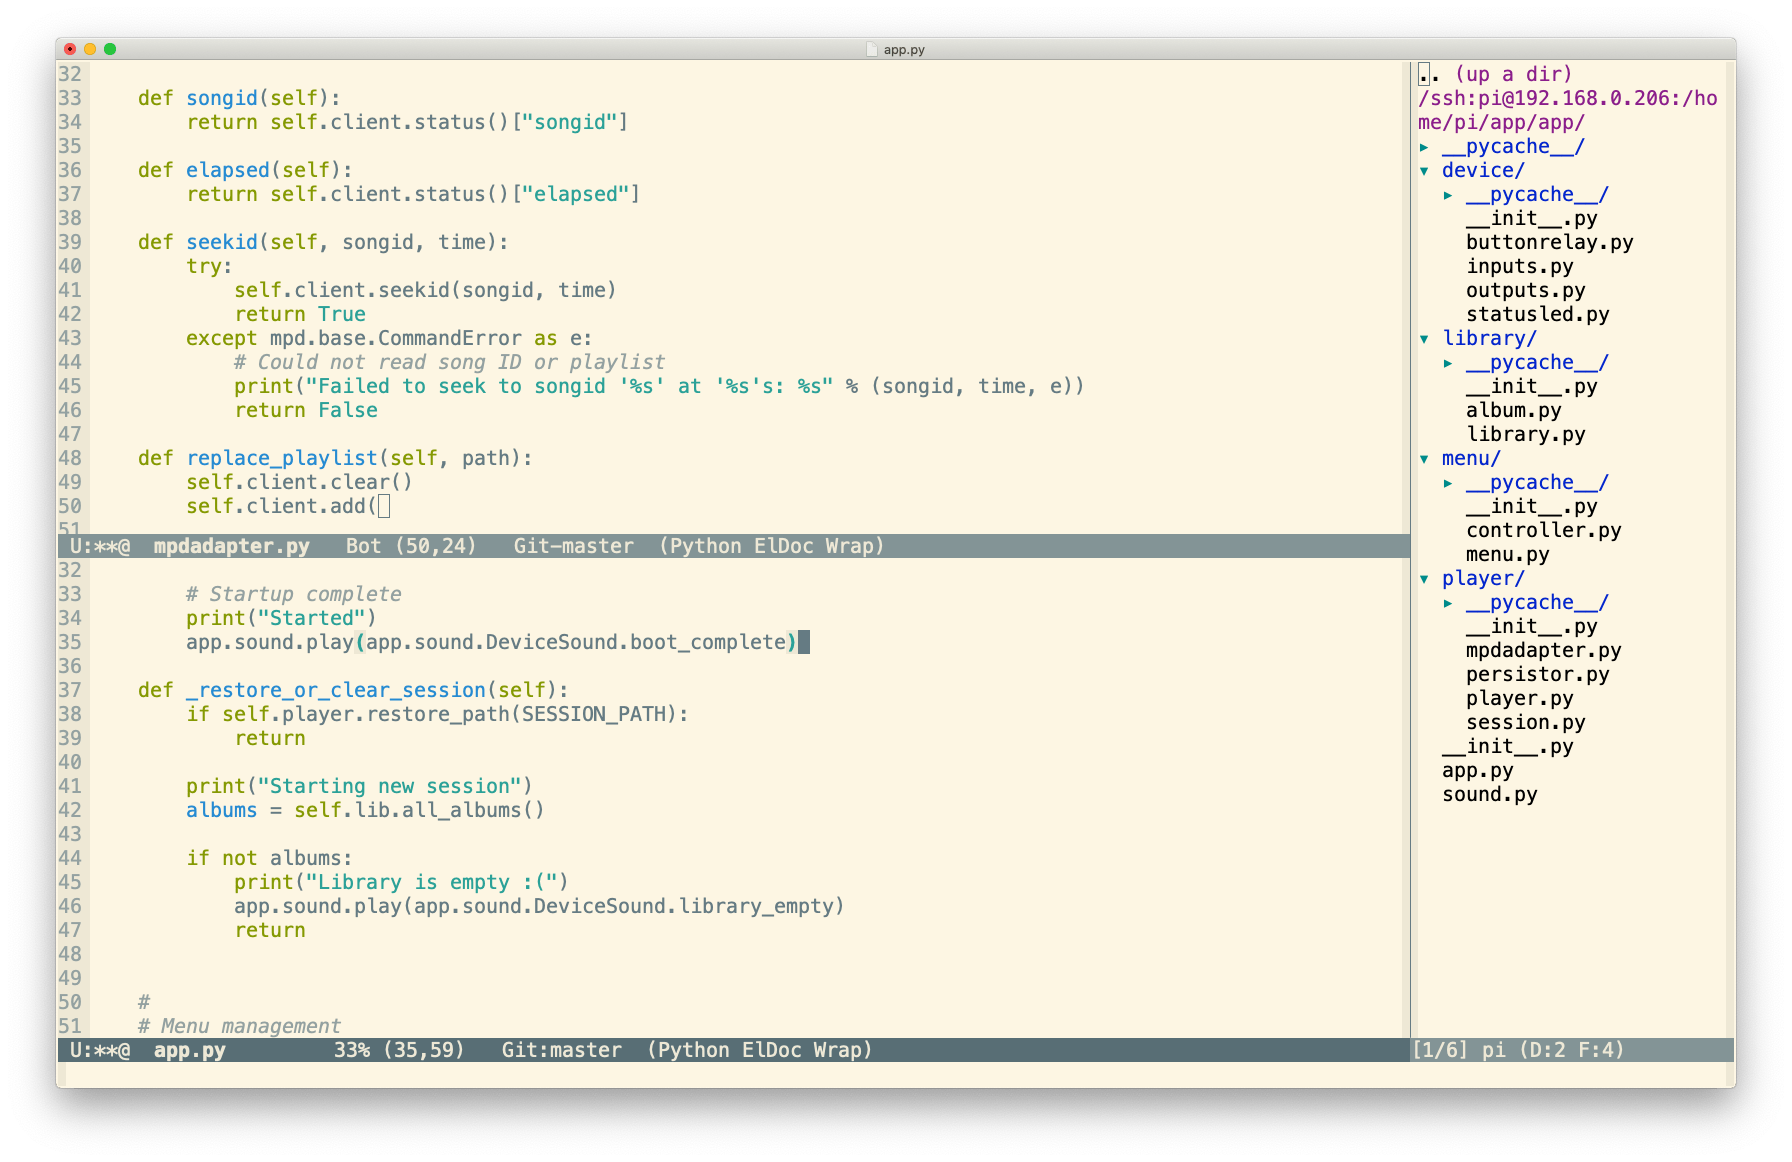Open buttonrelay.py from the device folder
Image resolution: width=1792 pixels, height=1162 pixels.
pyautogui.click(x=1550, y=242)
